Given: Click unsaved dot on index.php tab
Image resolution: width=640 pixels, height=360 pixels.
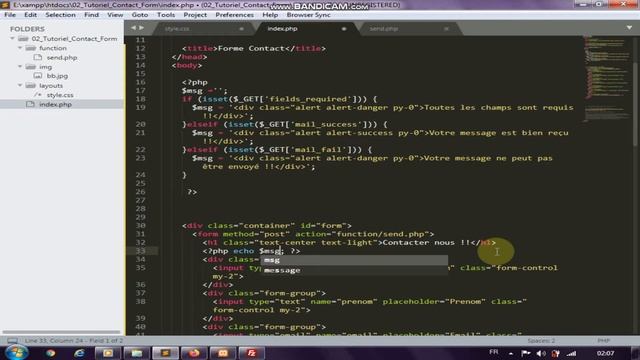Looking at the screenshot, I should pyautogui.click(x=344, y=29).
